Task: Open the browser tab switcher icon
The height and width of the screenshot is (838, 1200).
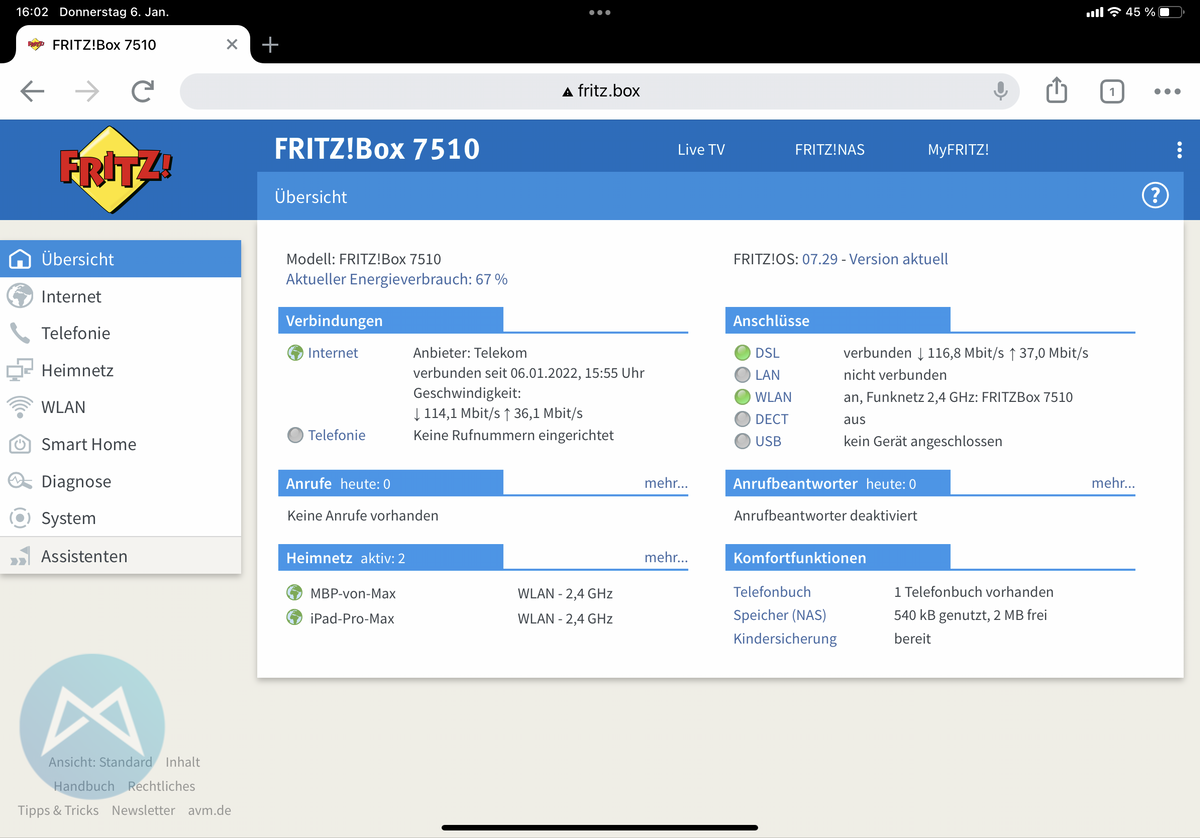Action: coord(1111,91)
